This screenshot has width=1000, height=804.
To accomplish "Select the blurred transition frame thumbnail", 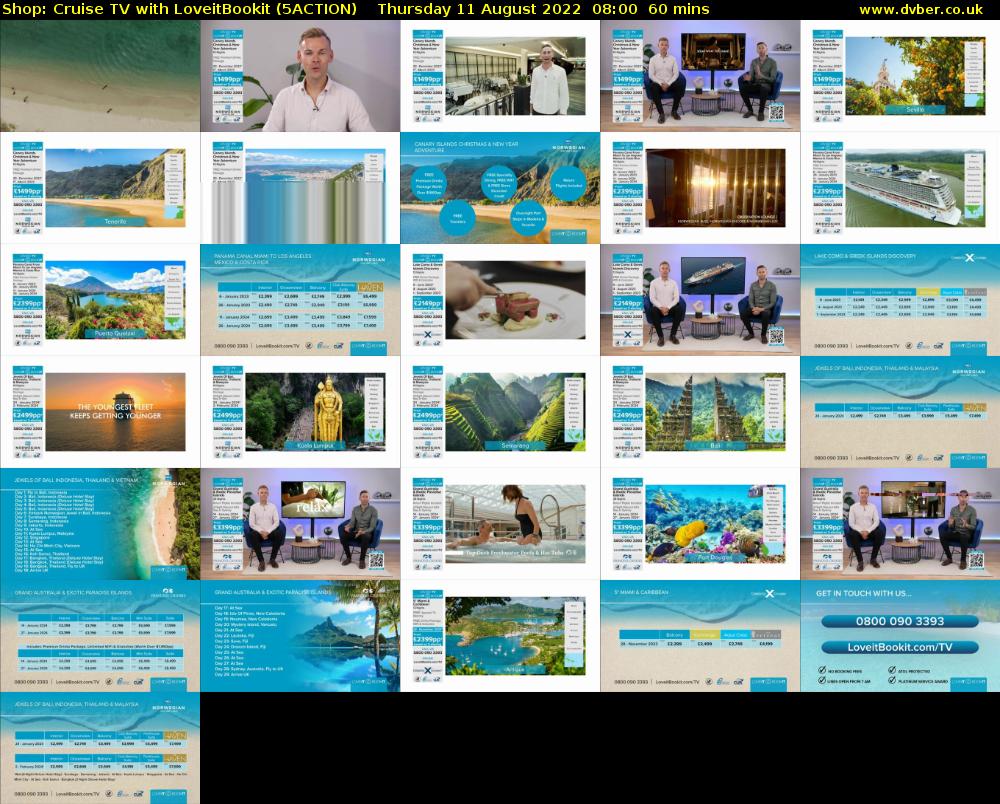I will coord(300,188).
